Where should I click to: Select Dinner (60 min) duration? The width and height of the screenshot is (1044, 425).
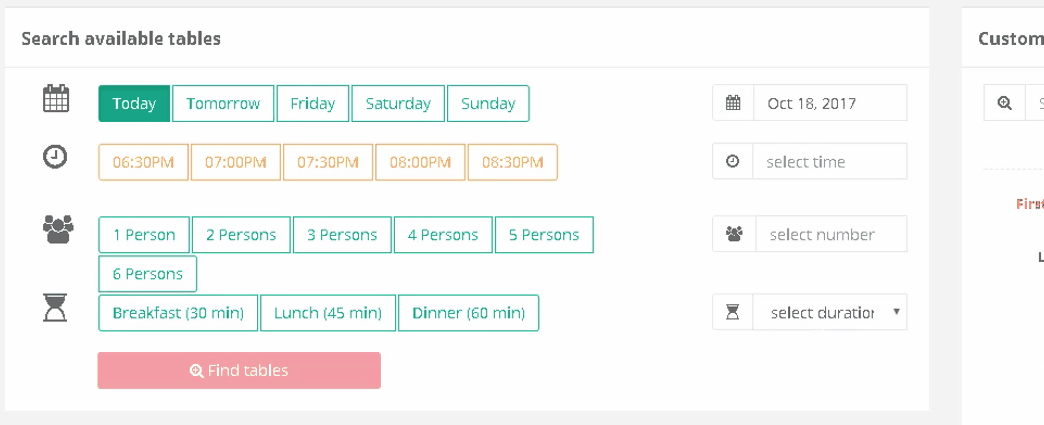tap(469, 313)
